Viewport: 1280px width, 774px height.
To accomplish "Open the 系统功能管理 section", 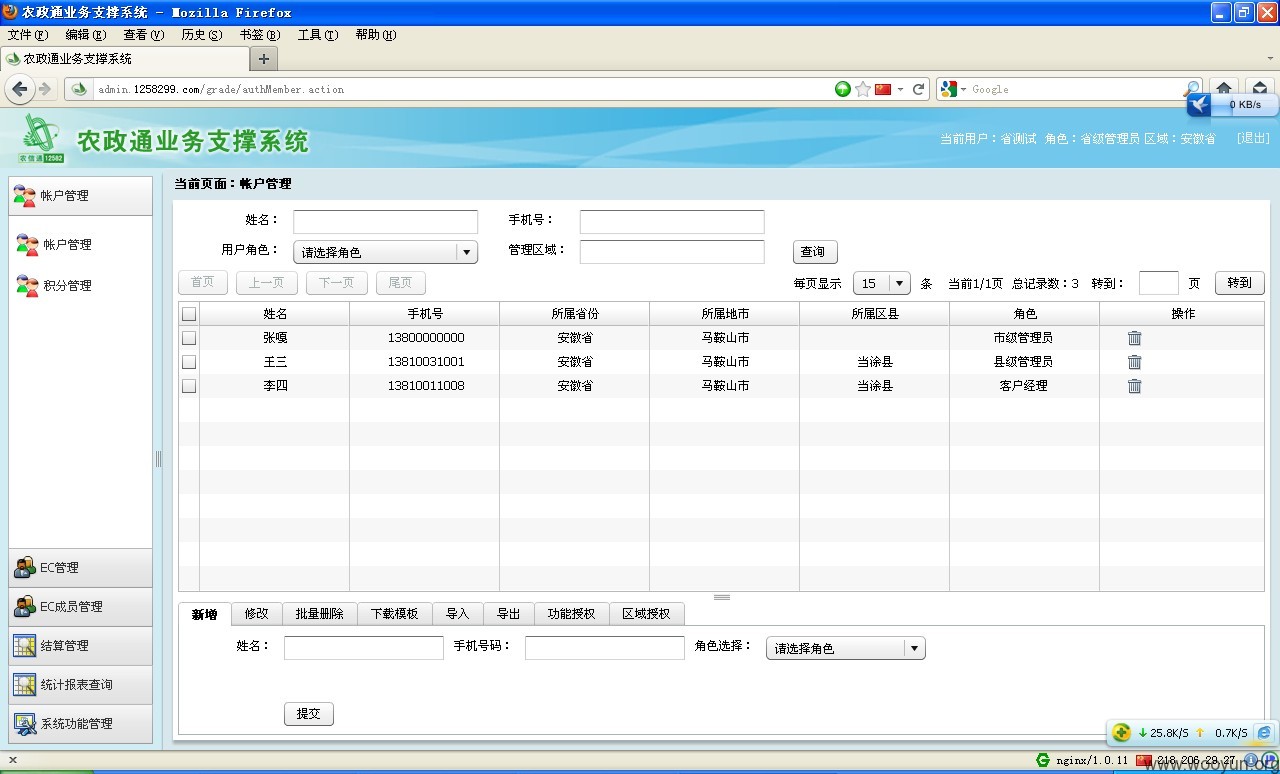I will point(80,724).
